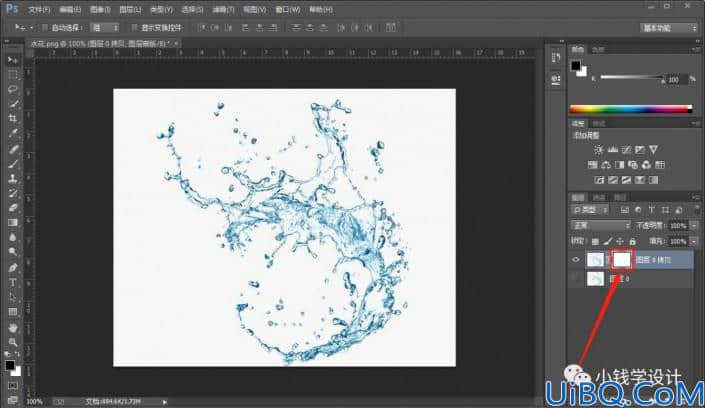
Task: Pick a color from the spectrum ramp
Action: coord(631,109)
